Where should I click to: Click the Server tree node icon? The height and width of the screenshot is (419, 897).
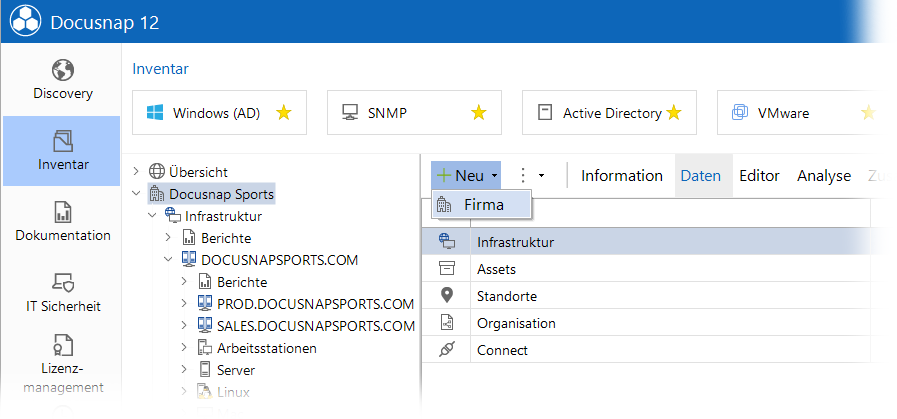(x=205, y=370)
